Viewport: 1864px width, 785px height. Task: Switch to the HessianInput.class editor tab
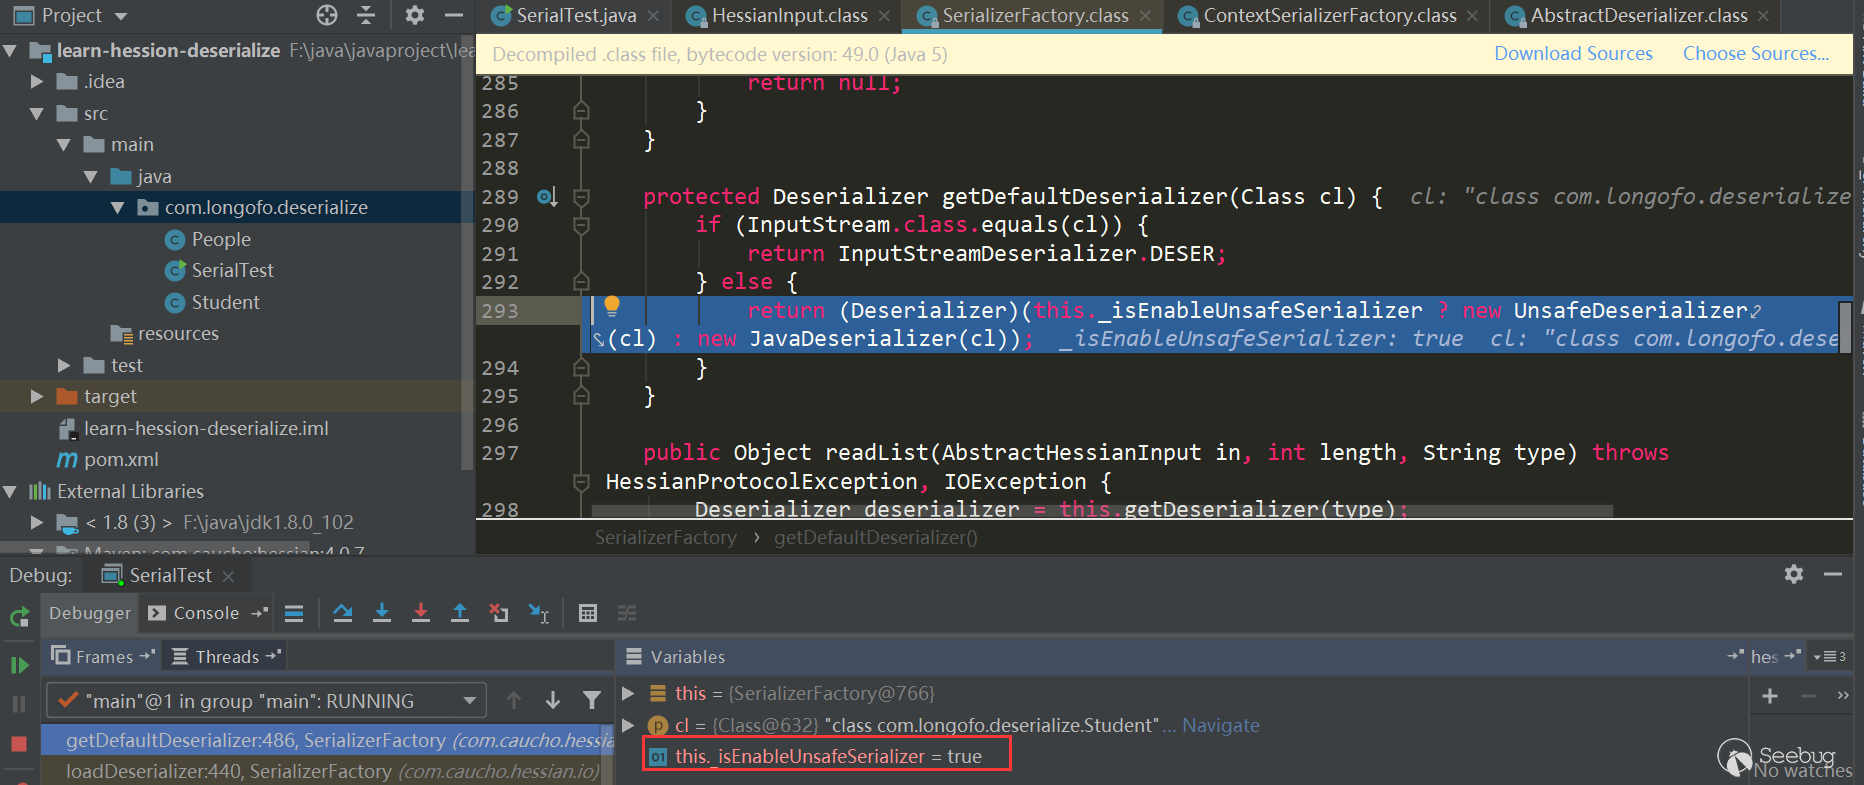click(x=788, y=16)
